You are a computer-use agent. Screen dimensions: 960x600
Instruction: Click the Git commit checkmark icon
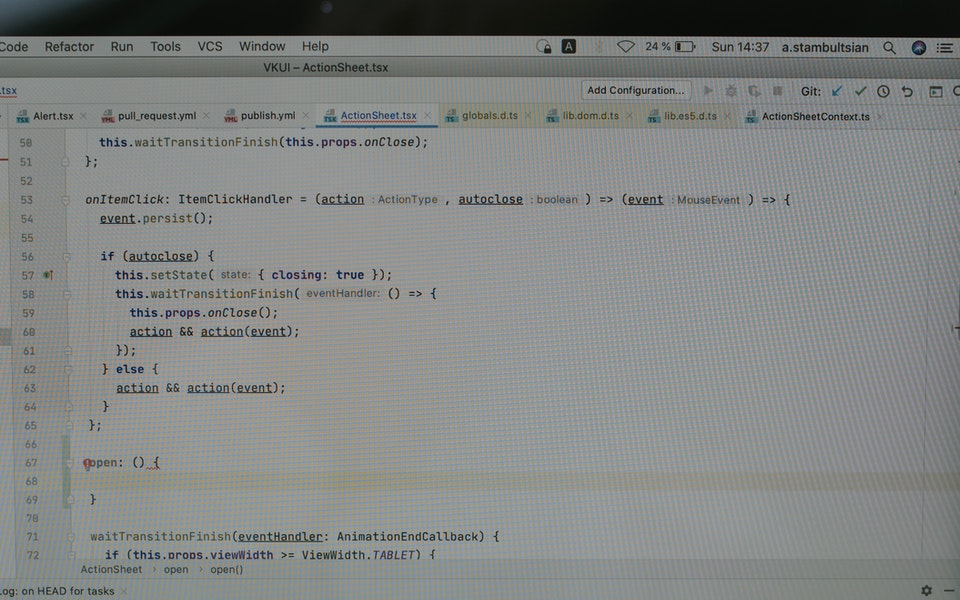click(x=860, y=91)
